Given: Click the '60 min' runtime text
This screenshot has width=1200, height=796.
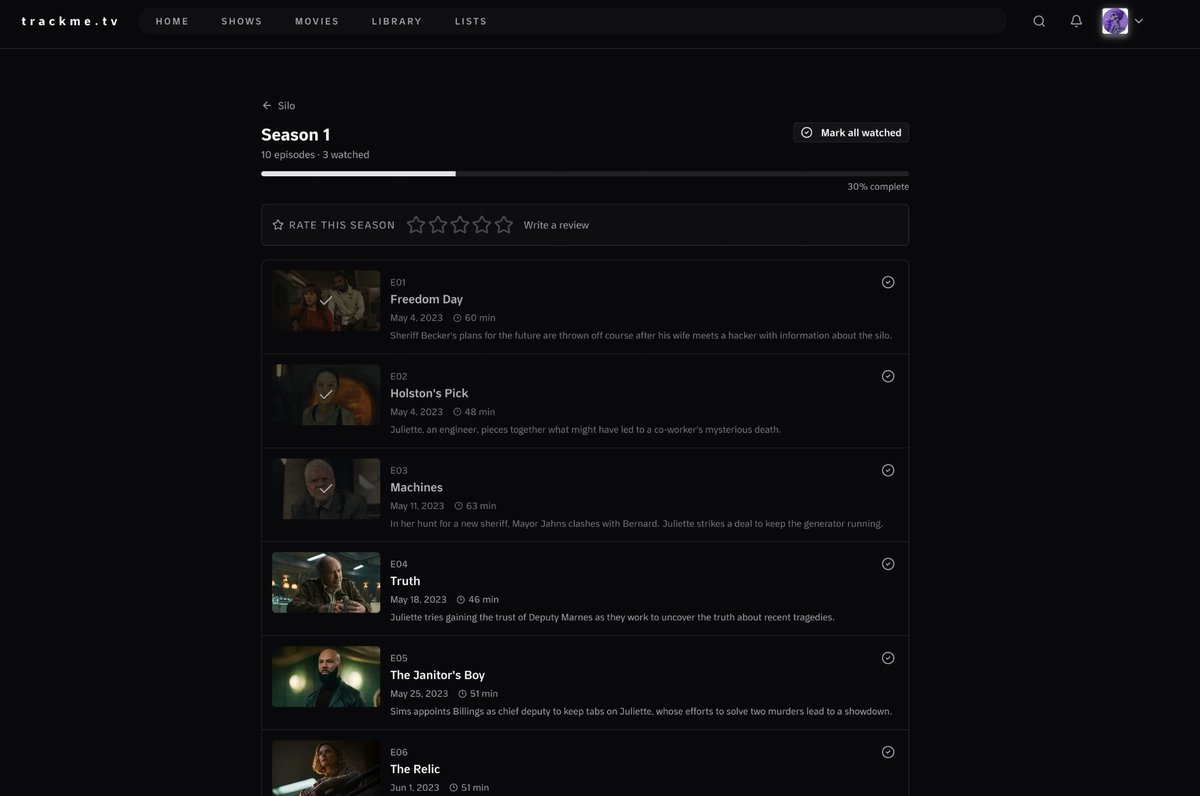Looking at the screenshot, I should (x=480, y=318).
